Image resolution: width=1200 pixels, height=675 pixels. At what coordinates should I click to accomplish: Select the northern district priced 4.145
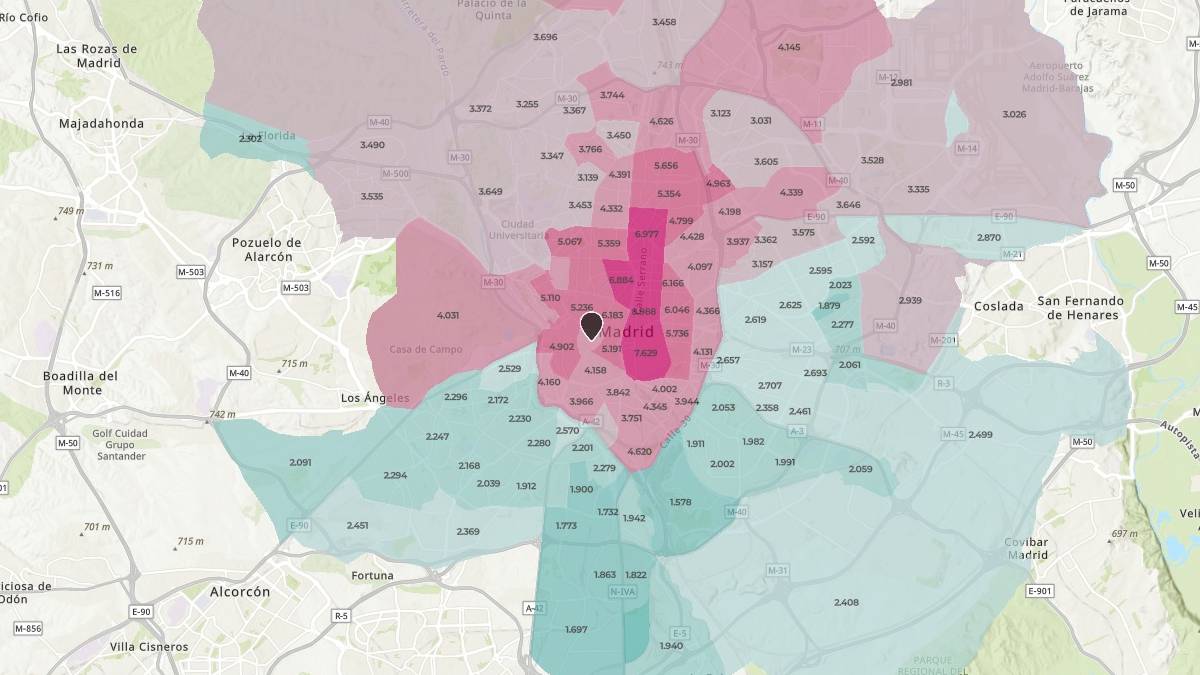[789, 47]
